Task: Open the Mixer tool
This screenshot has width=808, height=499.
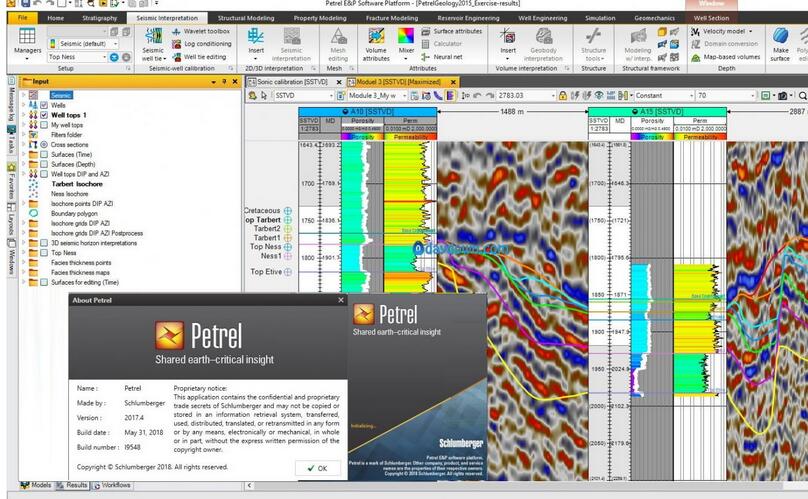Action: 406,43
